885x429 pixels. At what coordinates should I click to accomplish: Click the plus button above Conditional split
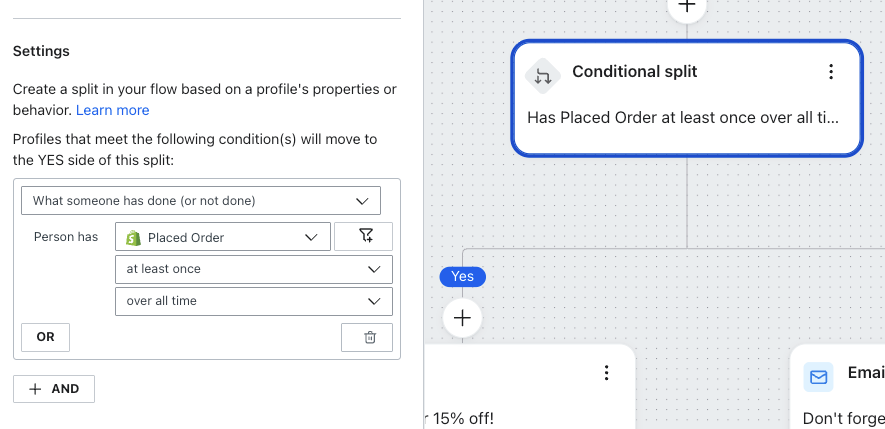pyautogui.click(x=687, y=6)
